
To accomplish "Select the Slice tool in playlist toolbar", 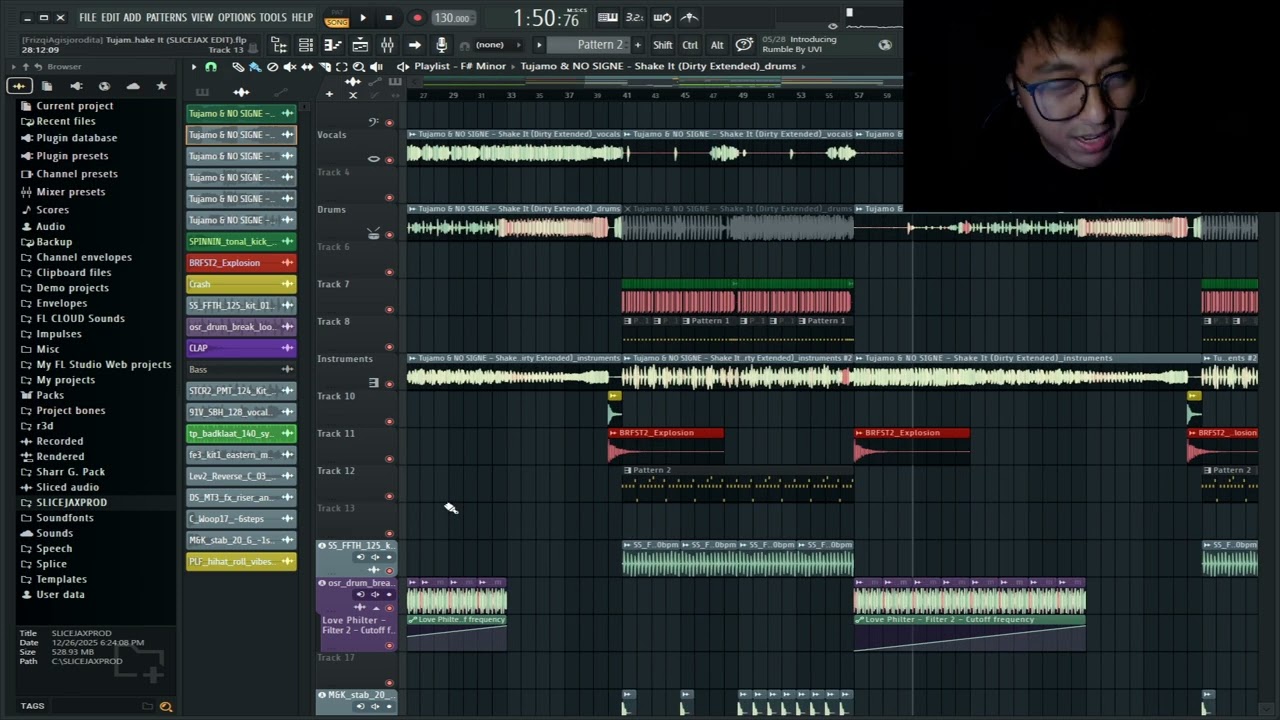I will pyautogui.click(x=325, y=67).
